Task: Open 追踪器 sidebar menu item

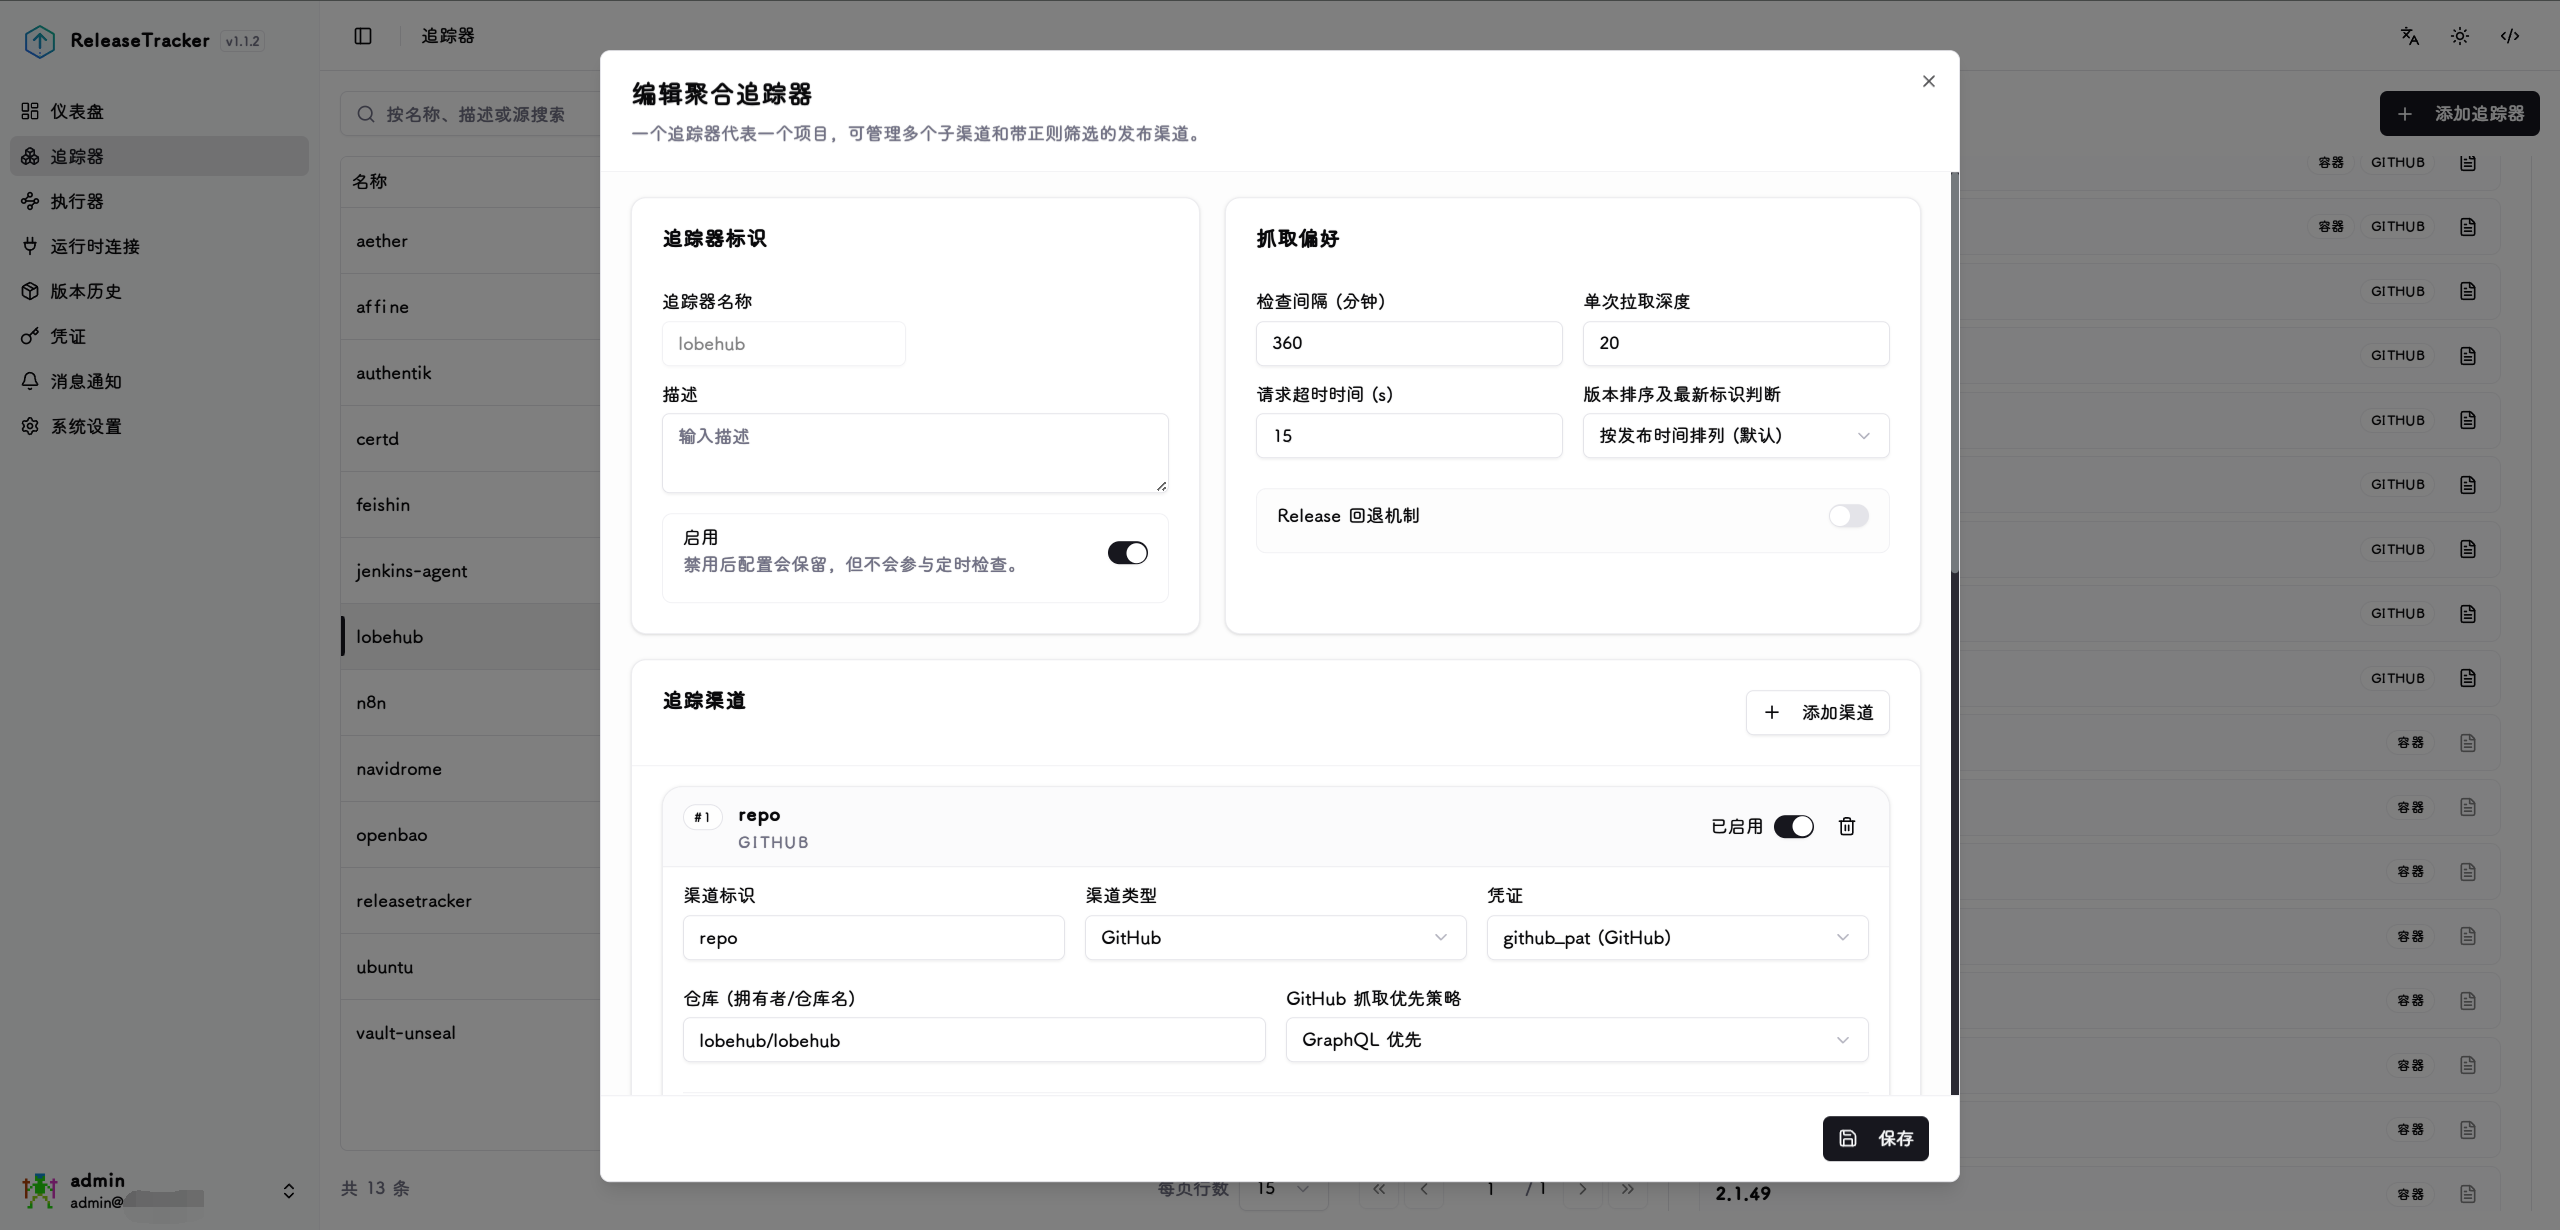Action: pos(159,156)
